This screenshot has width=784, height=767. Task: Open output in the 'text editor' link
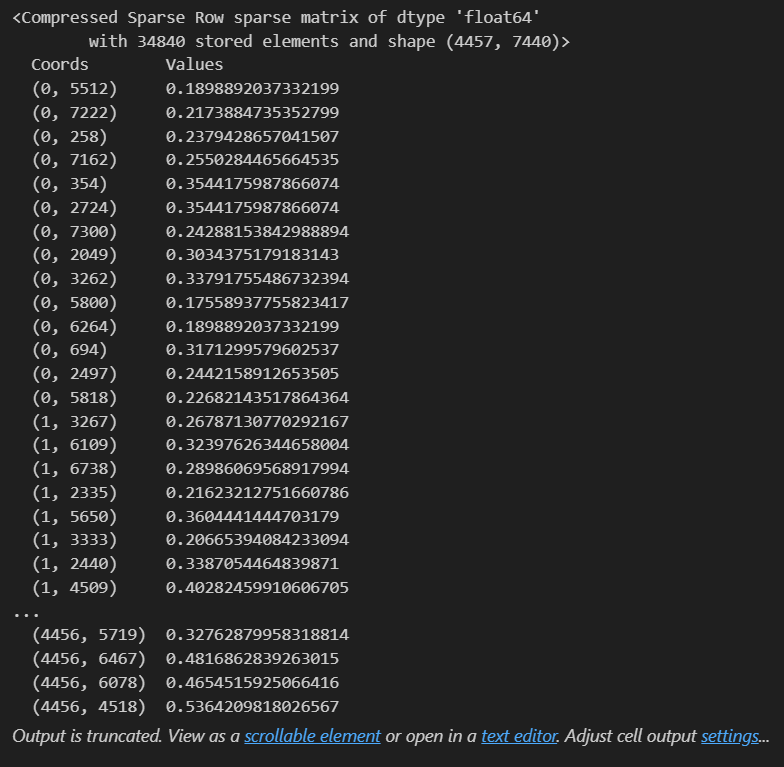pos(519,736)
